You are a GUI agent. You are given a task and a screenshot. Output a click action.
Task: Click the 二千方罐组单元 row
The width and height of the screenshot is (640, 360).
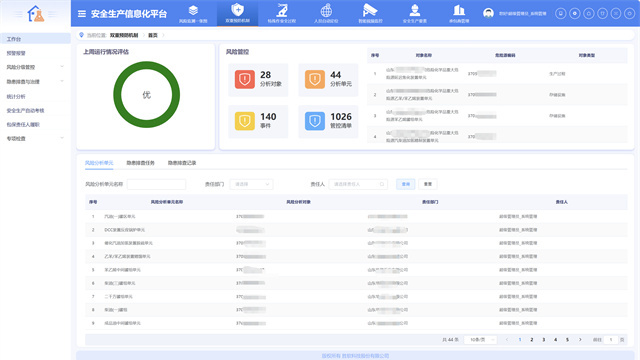tap(356, 296)
